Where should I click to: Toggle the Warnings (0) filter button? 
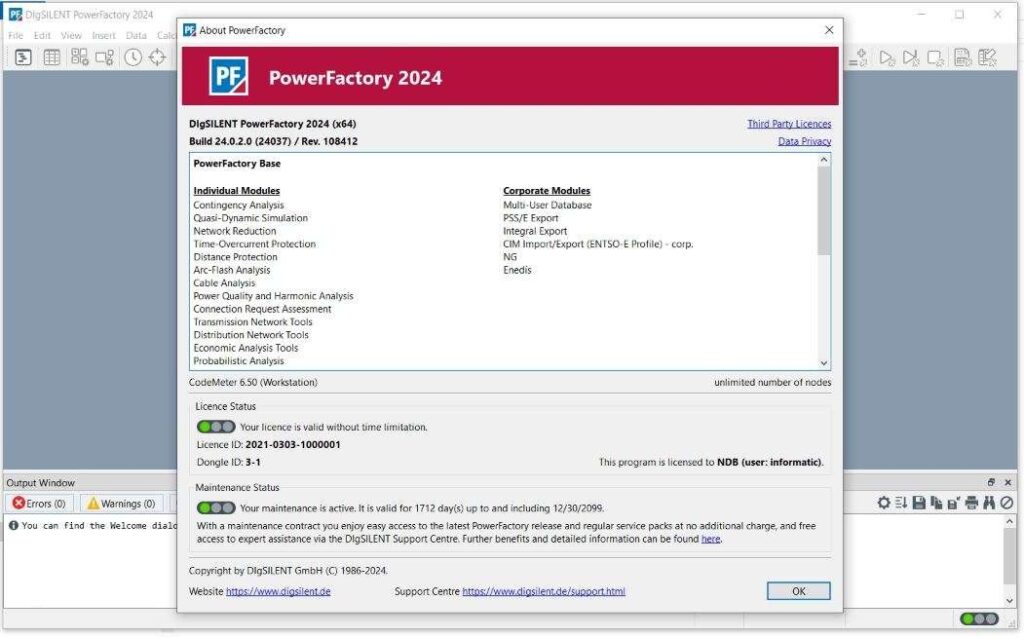point(121,503)
